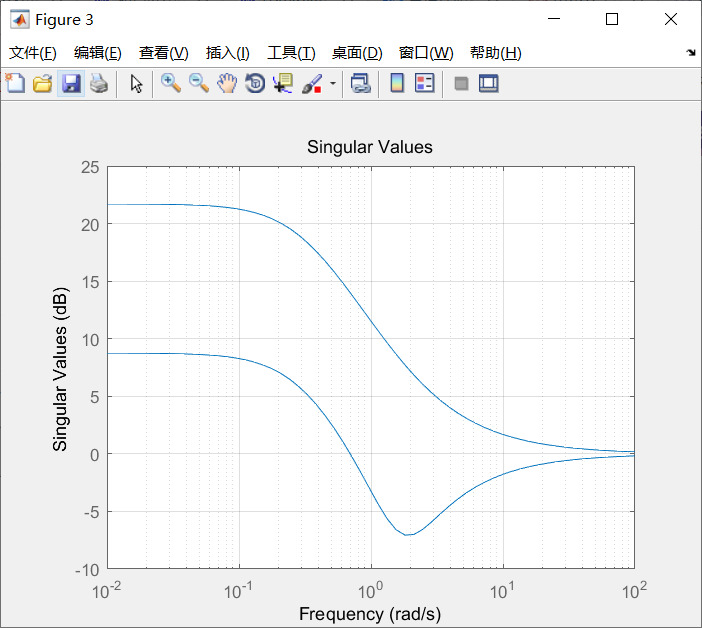Viewport: 702px width, 628px height.
Task: Select the Pan hand tool
Action: [x=227, y=84]
